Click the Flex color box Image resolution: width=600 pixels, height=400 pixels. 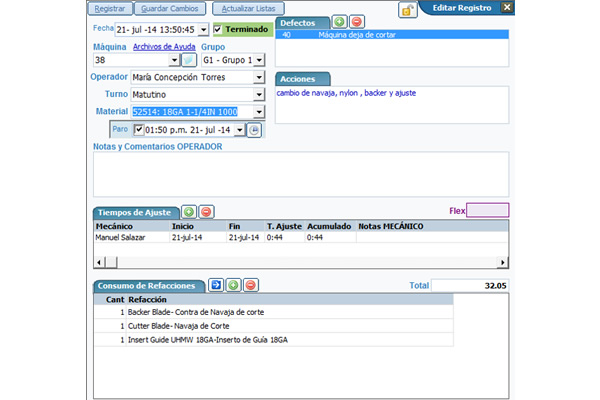pyautogui.click(x=487, y=210)
